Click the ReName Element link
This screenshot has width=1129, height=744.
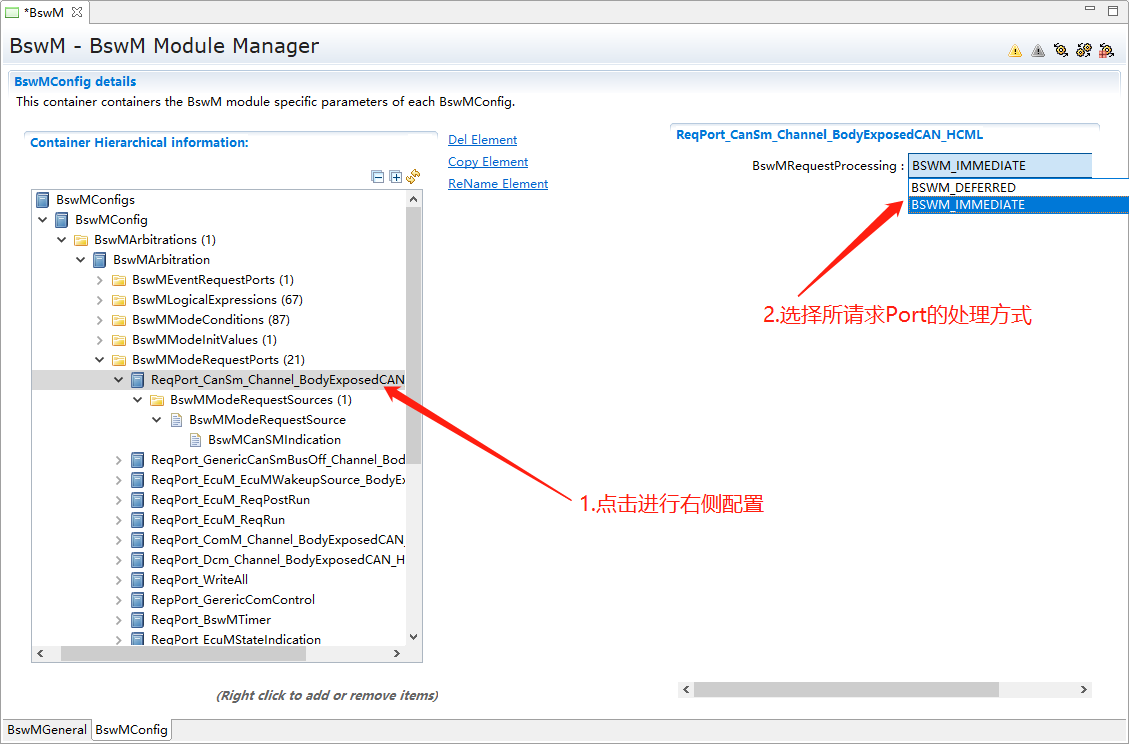[497, 184]
